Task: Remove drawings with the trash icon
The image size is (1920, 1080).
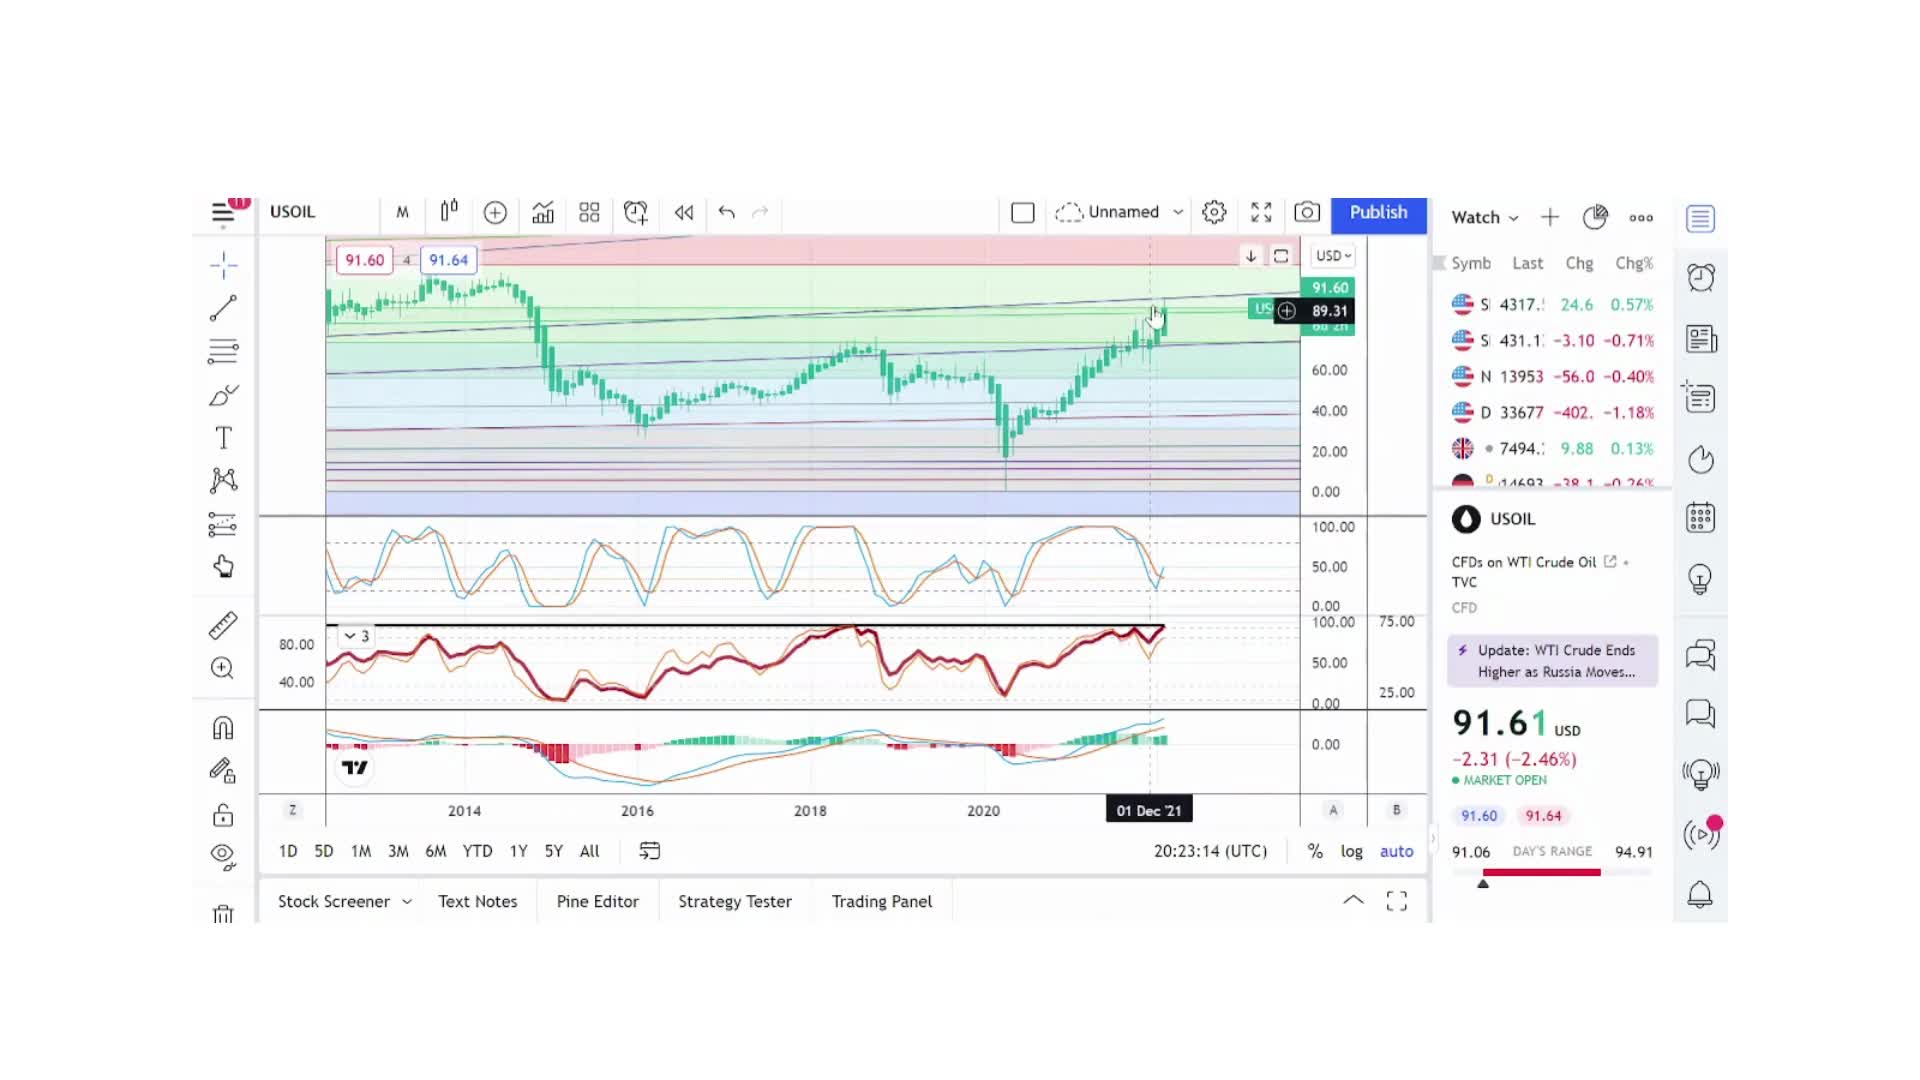Action: (x=223, y=913)
